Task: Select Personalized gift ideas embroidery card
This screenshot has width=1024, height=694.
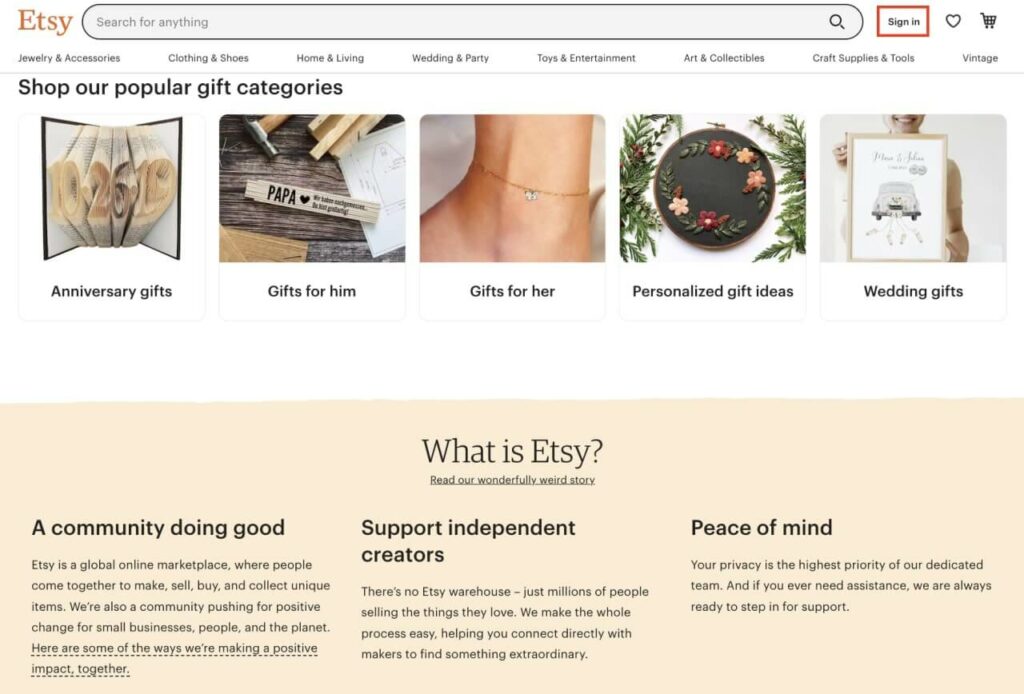Action: (x=712, y=217)
